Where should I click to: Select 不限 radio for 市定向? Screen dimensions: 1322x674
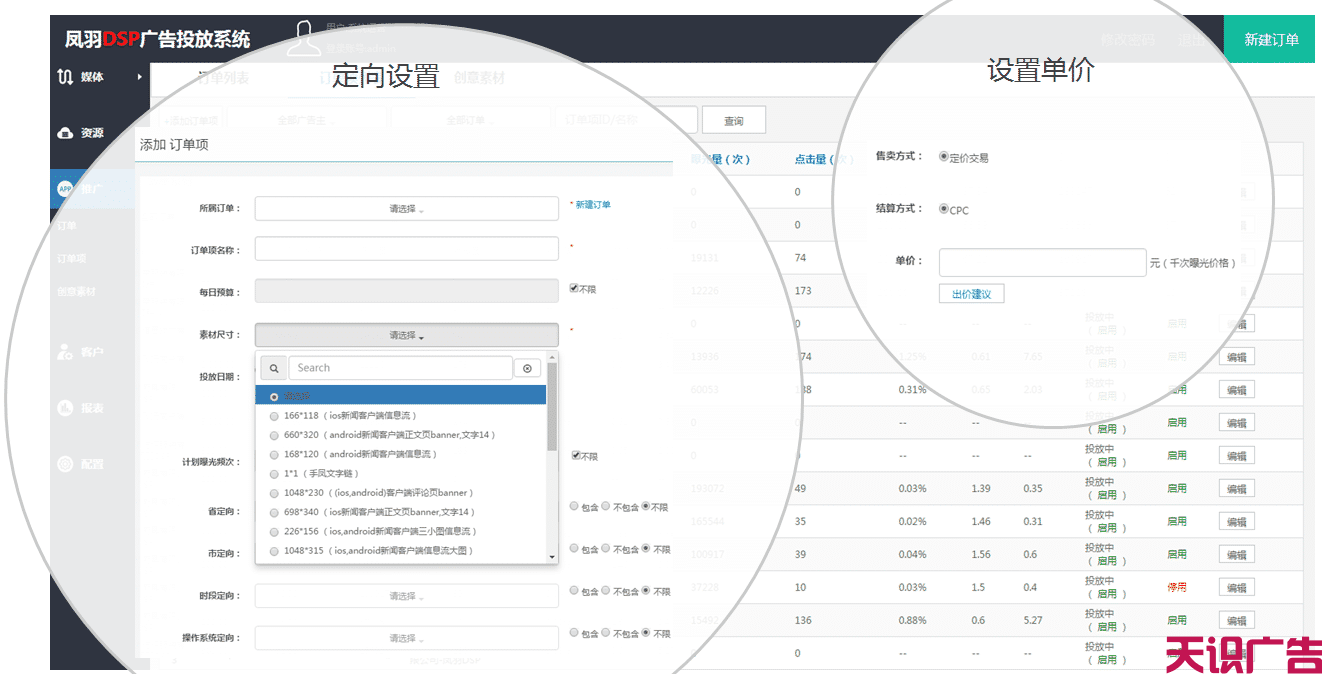tap(646, 548)
